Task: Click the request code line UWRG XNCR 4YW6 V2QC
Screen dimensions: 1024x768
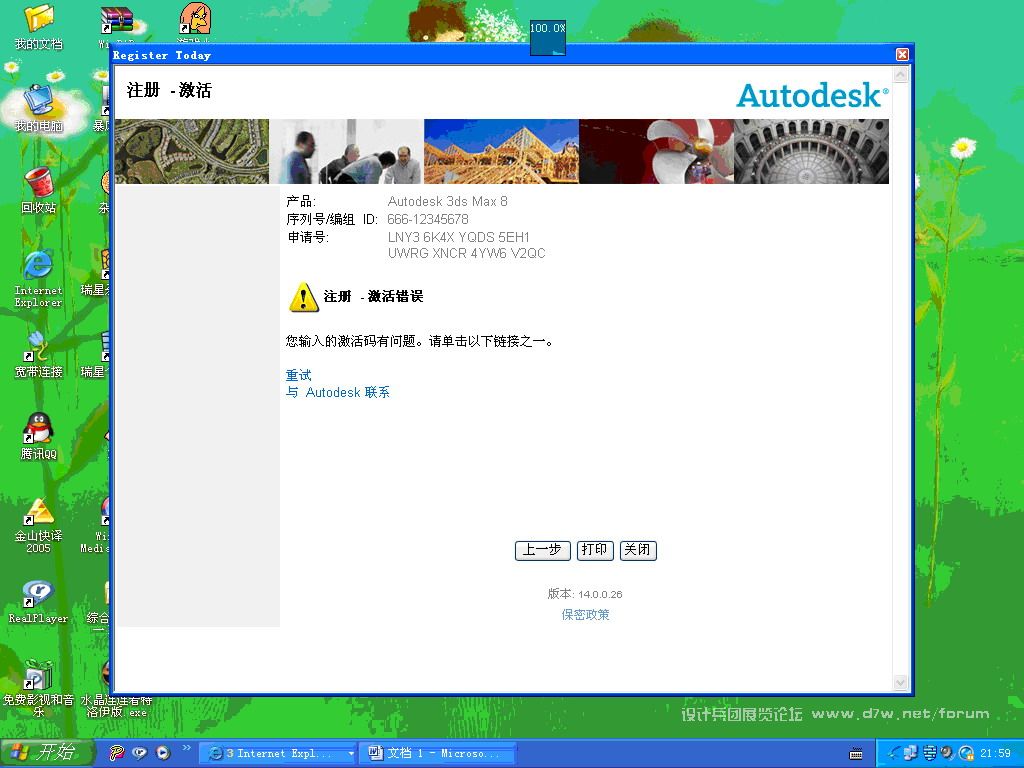Action: tap(466, 253)
